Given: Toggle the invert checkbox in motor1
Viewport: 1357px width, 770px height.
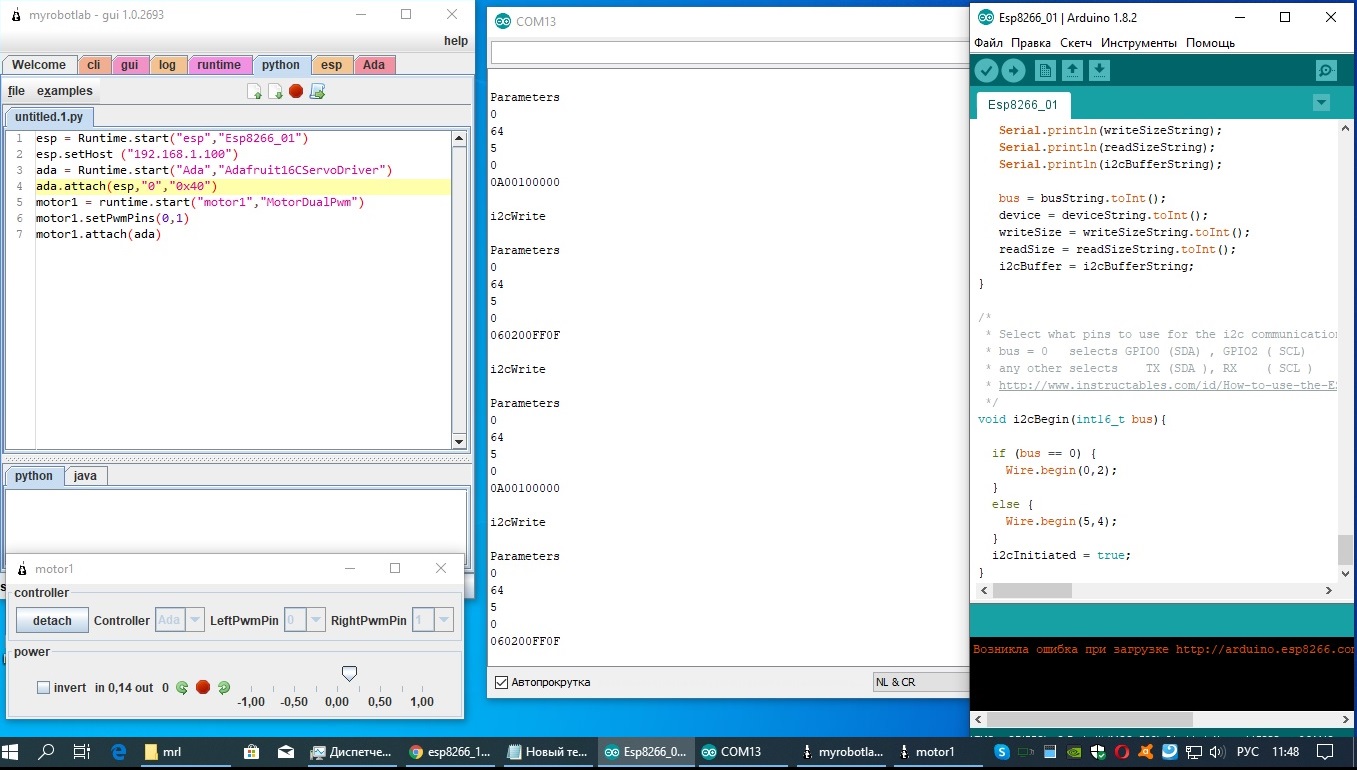Looking at the screenshot, I should 43,688.
